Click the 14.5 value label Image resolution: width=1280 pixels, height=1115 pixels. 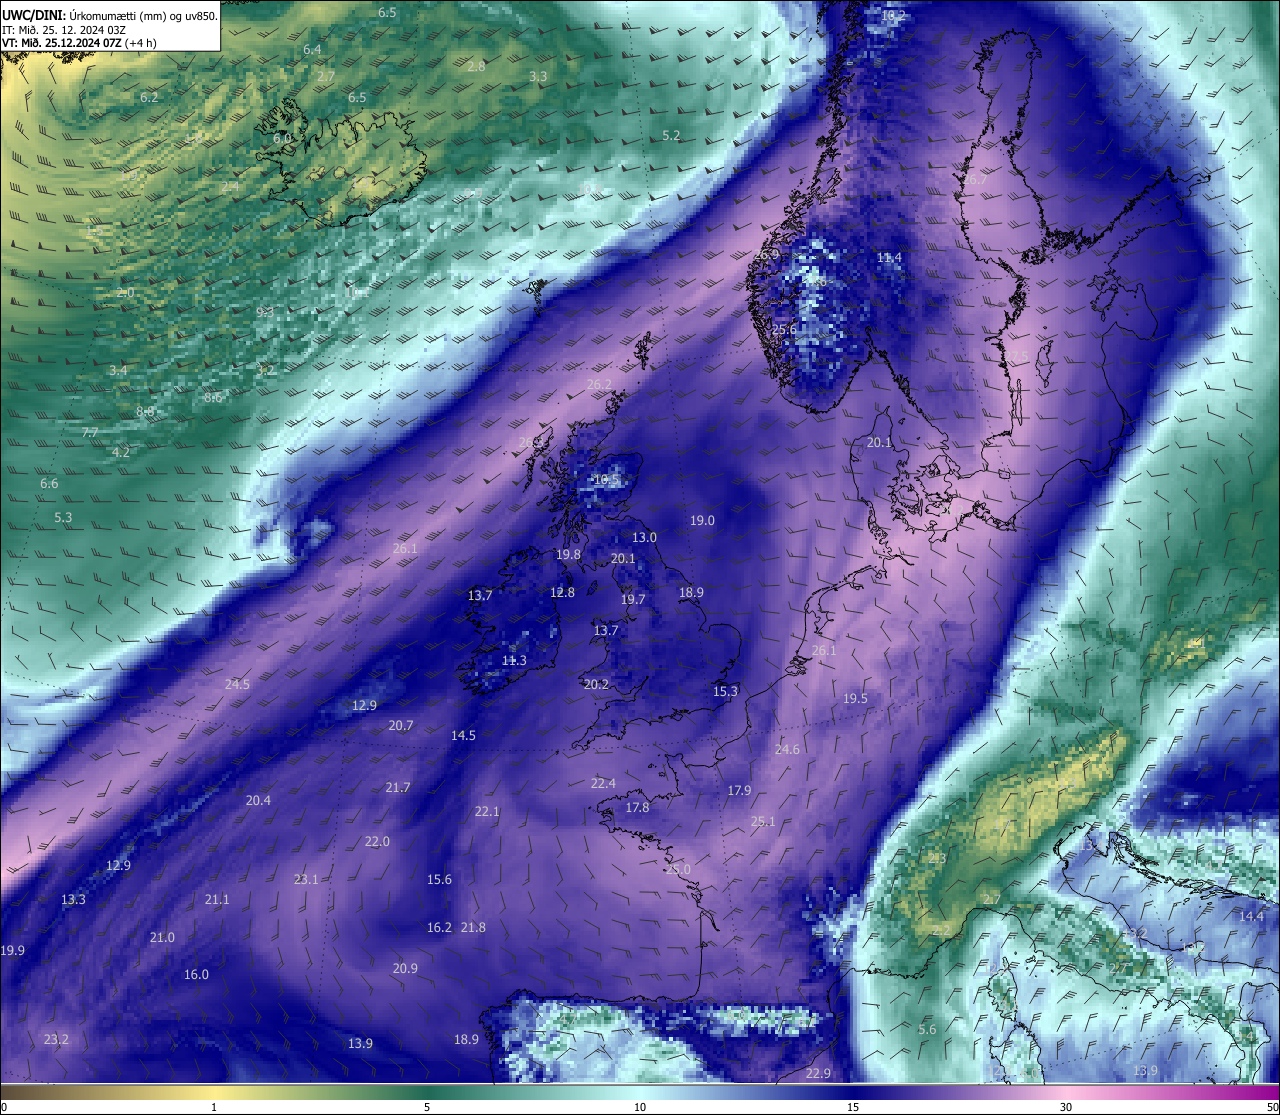click(463, 735)
